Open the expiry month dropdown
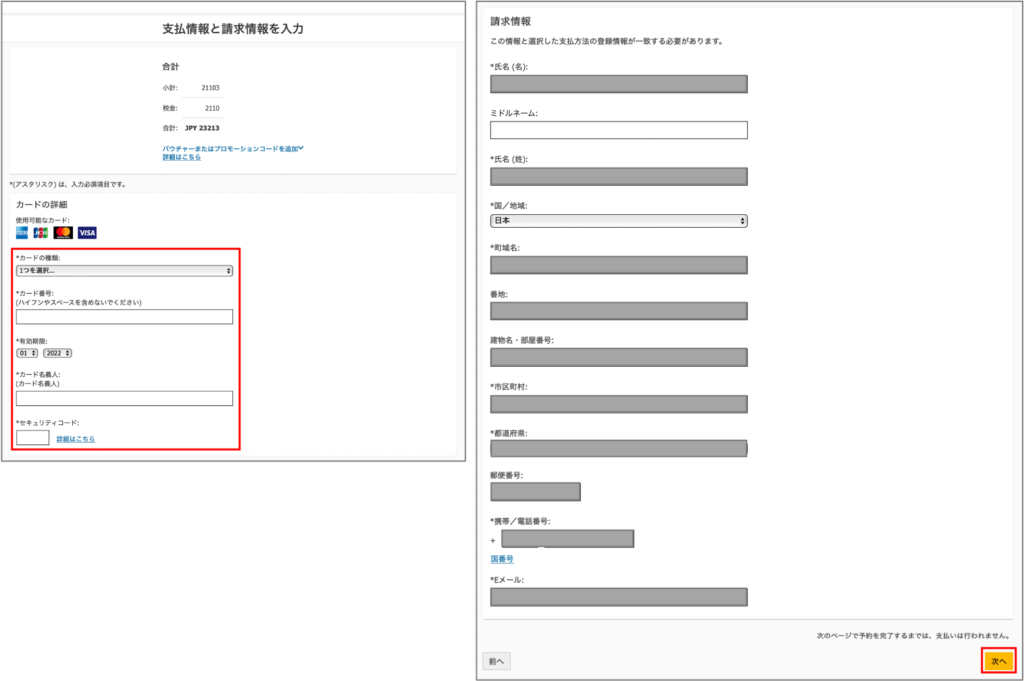1024x681 pixels. [27, 352]
